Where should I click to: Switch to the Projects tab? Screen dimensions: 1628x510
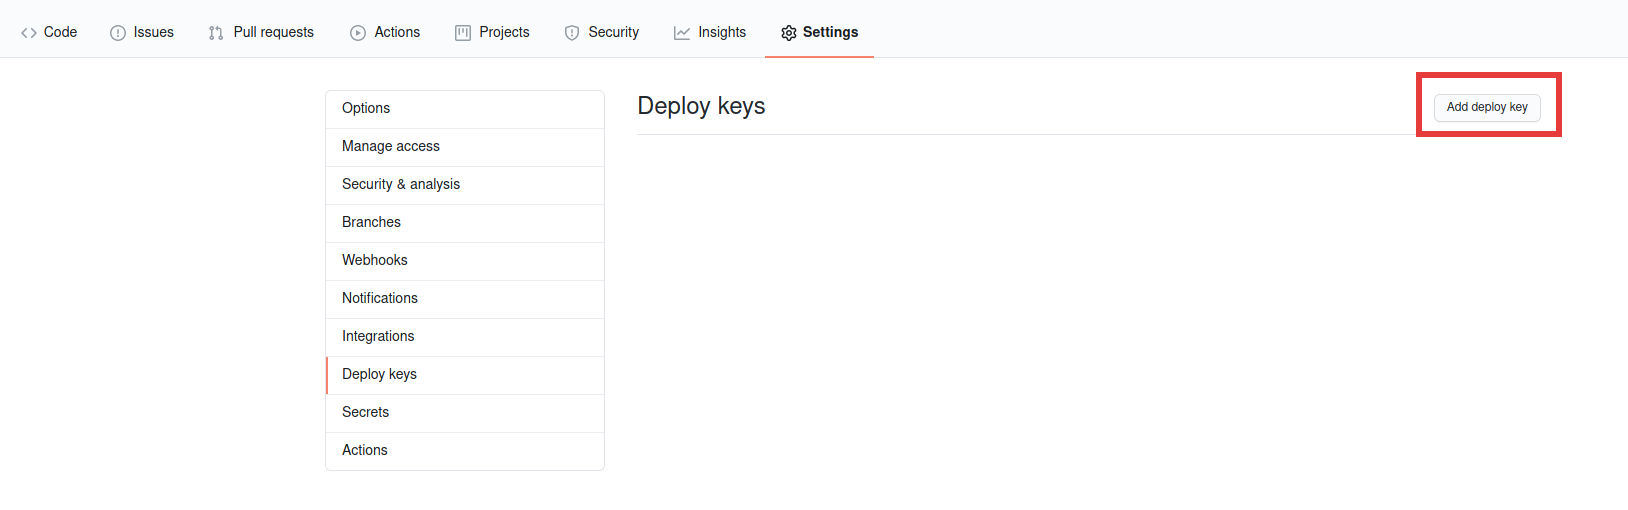click(x=492, y=32)
